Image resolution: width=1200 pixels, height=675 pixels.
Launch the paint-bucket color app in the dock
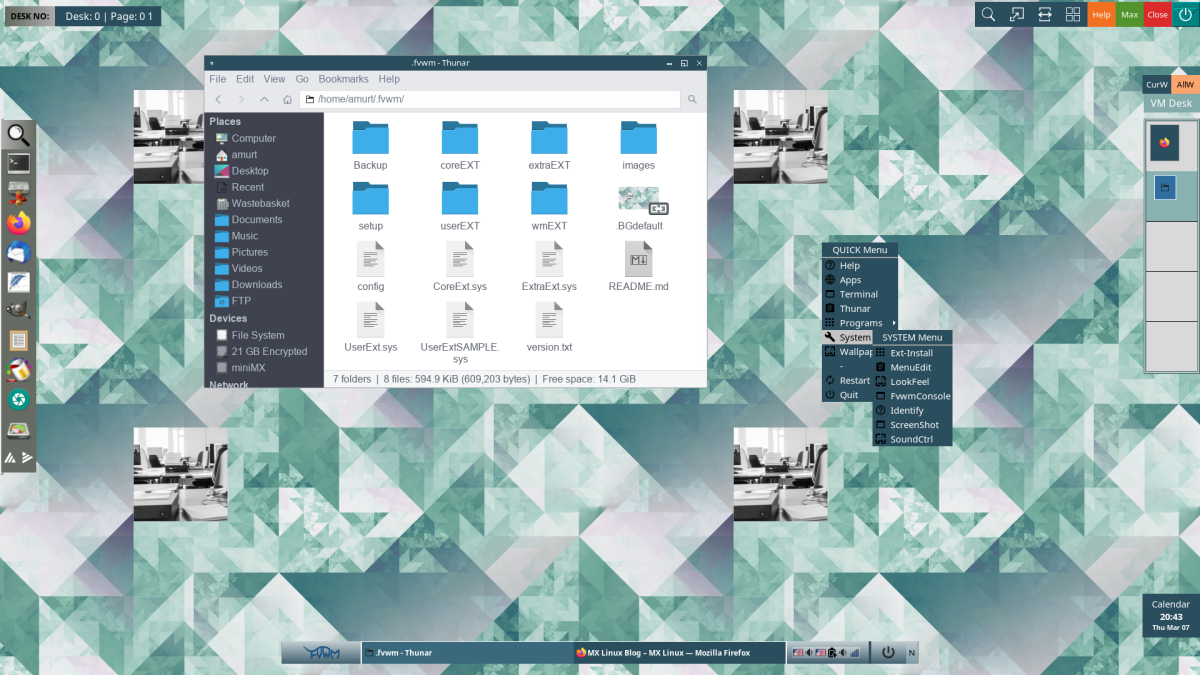(x=19, y=370)
